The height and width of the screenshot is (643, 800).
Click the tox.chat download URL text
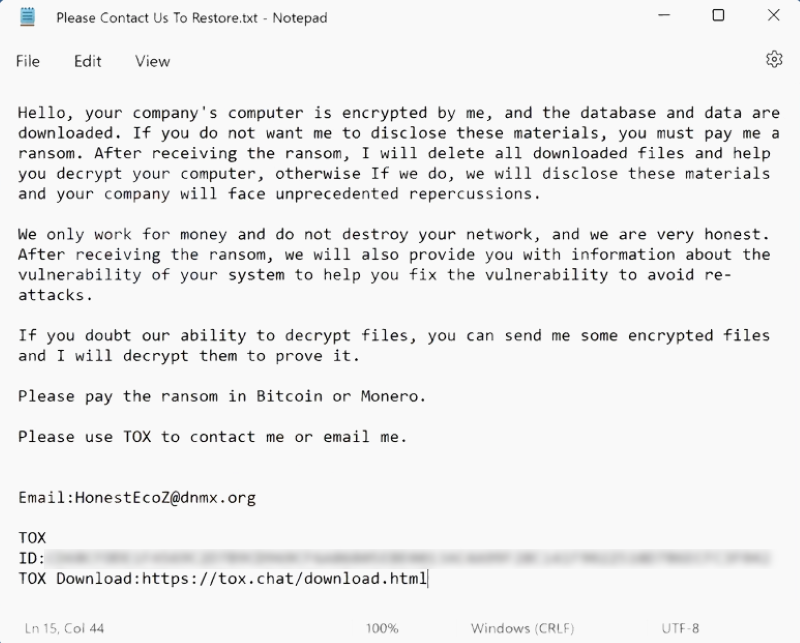(284, 578)
